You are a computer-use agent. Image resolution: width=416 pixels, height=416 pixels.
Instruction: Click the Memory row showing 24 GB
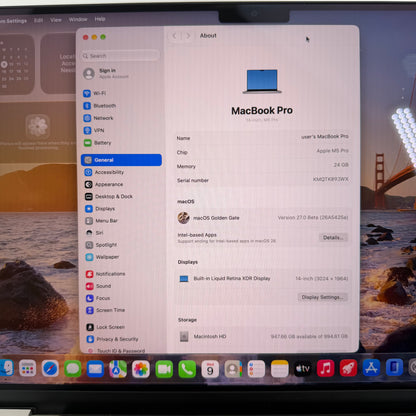263,165
